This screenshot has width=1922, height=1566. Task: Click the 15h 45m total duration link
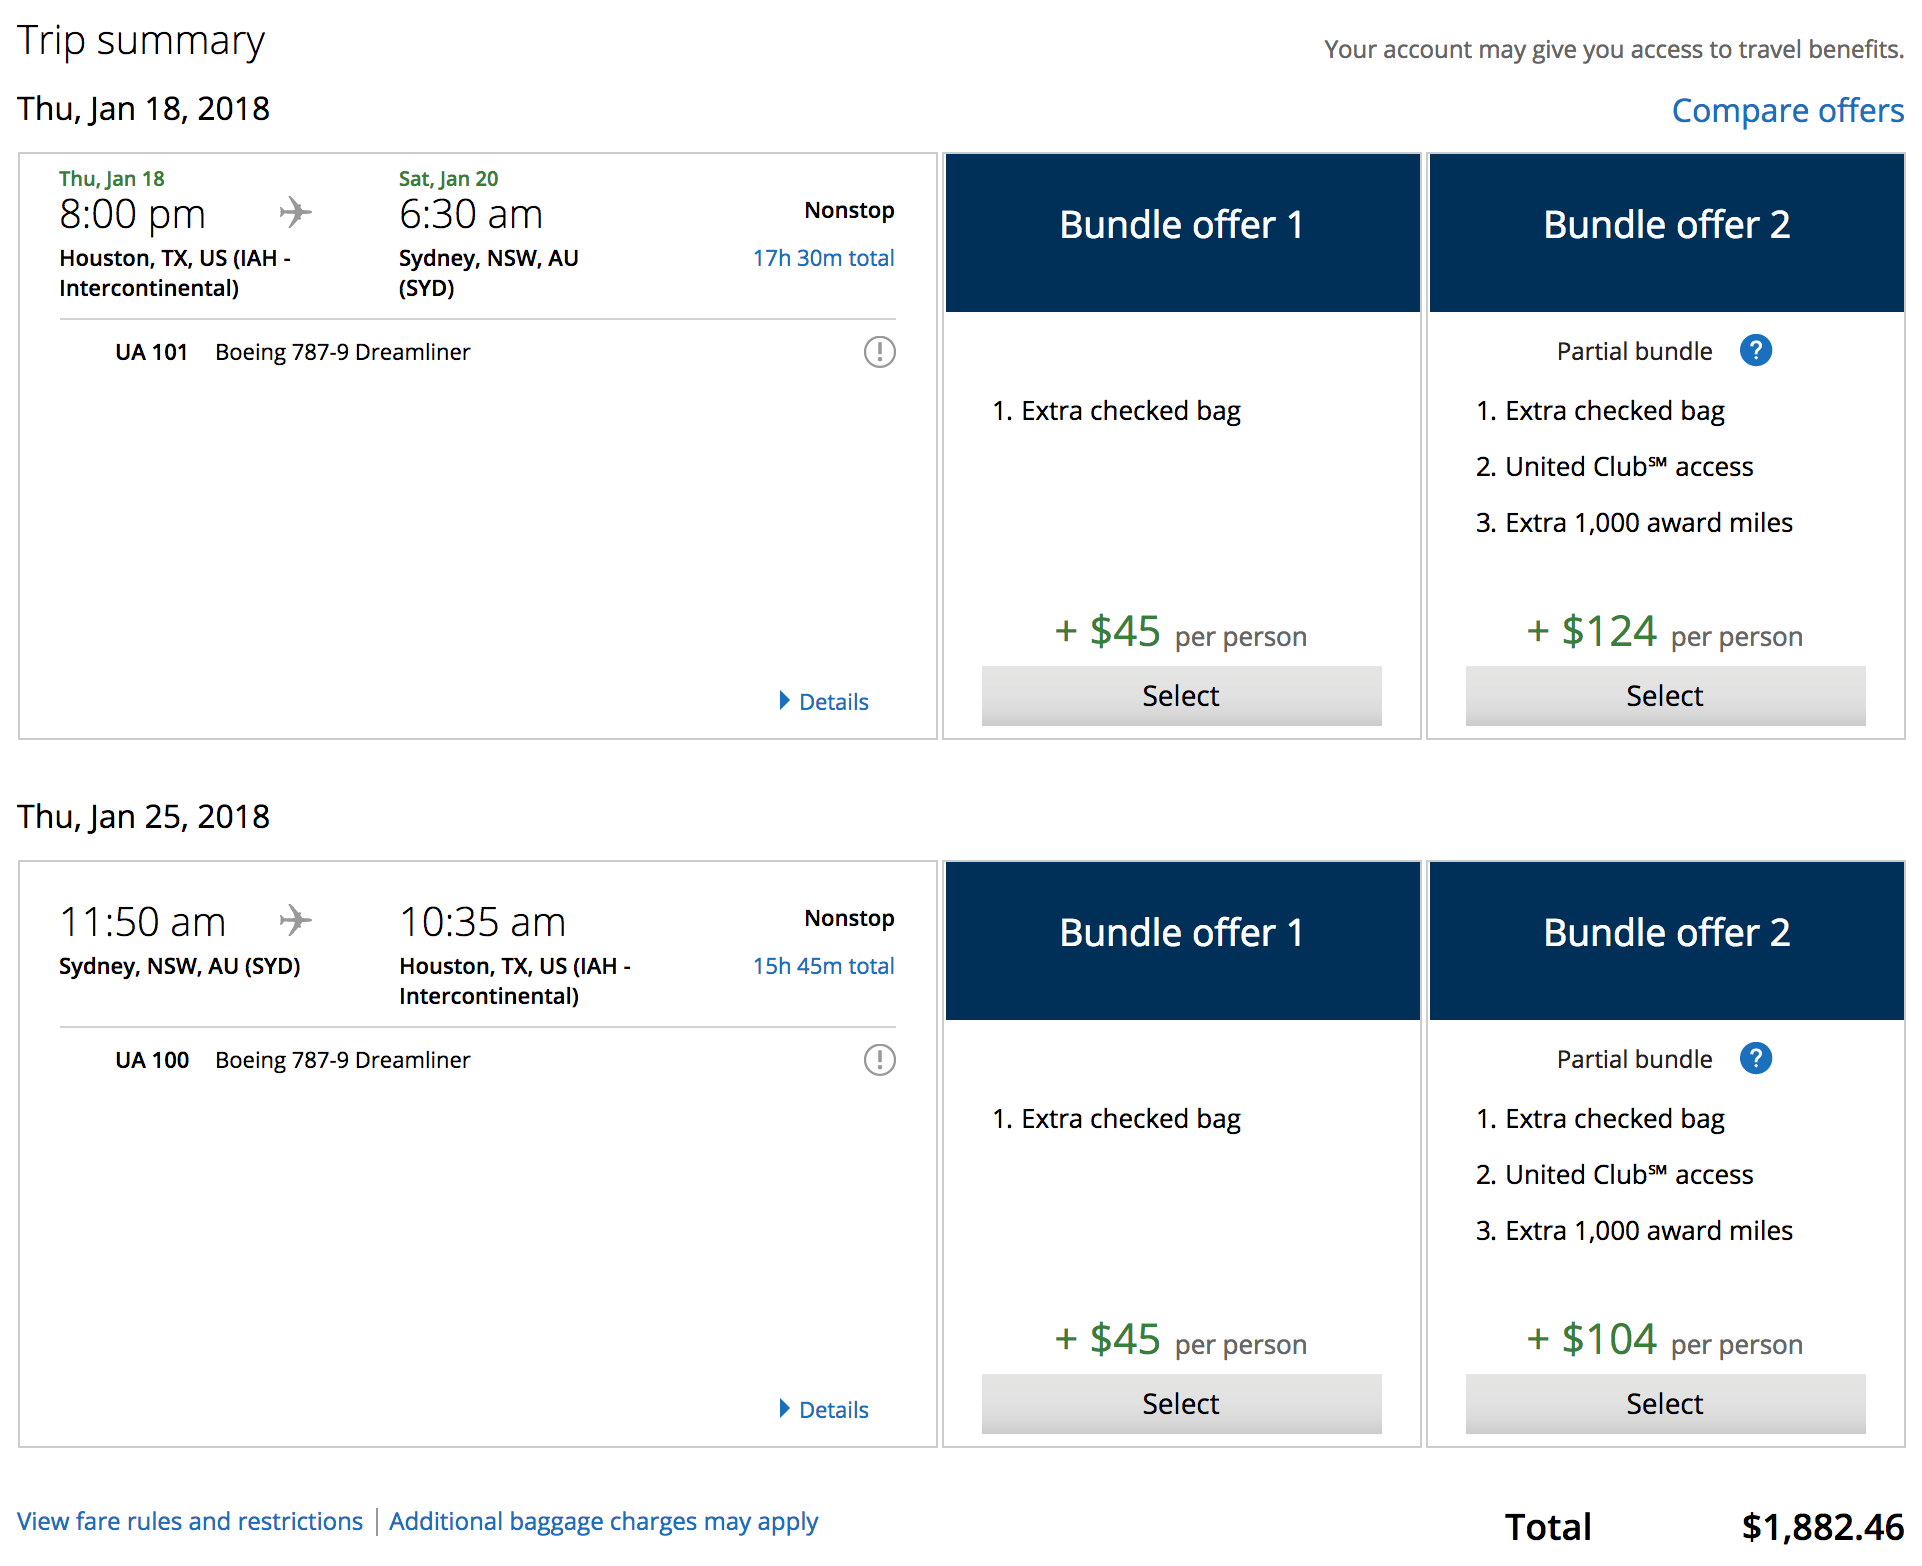823,966
